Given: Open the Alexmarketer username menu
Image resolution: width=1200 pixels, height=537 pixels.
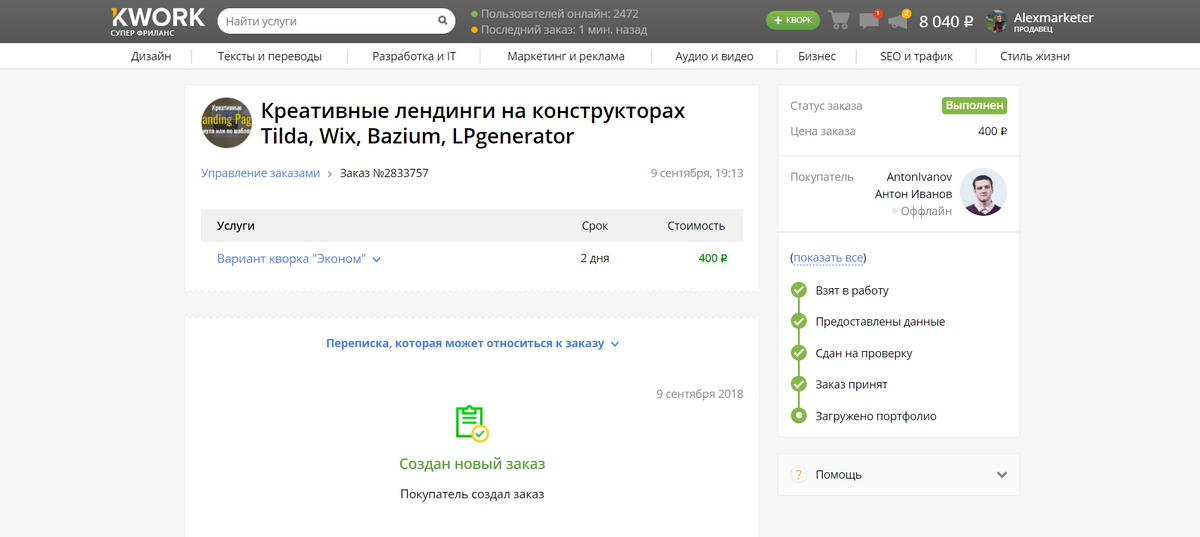Looking at the screenshot, I should pos(1053,18).
